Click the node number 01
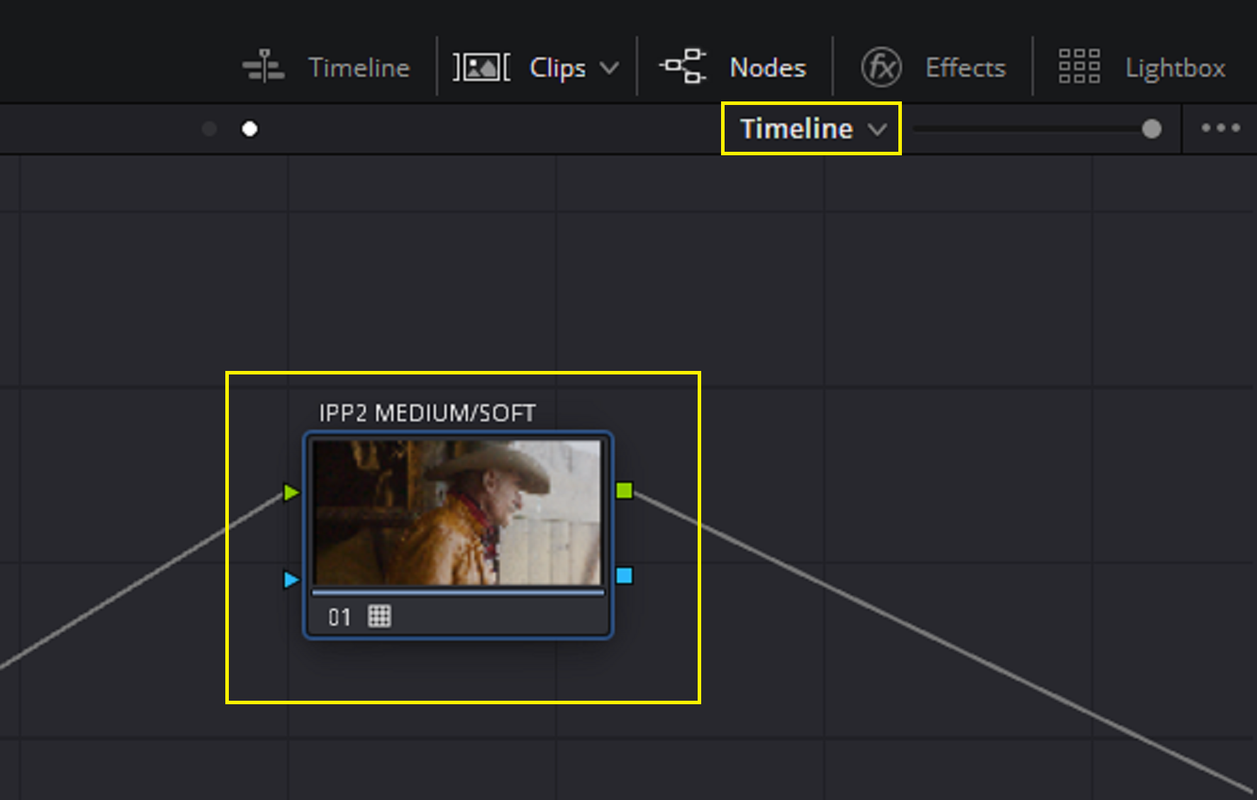 pos(340,617)
